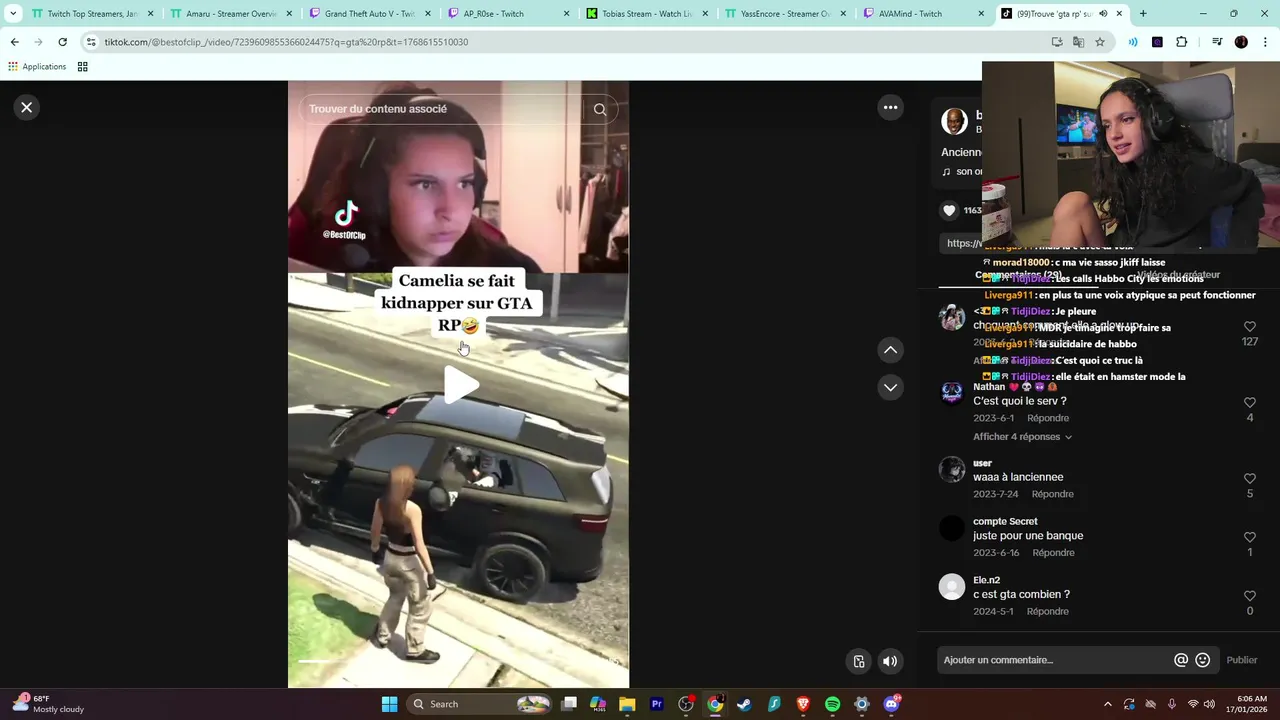The height and width of the screenshot is (720, 1280).
Task: Click the TikTok URL in address bar
Action: tap(286, 42)
